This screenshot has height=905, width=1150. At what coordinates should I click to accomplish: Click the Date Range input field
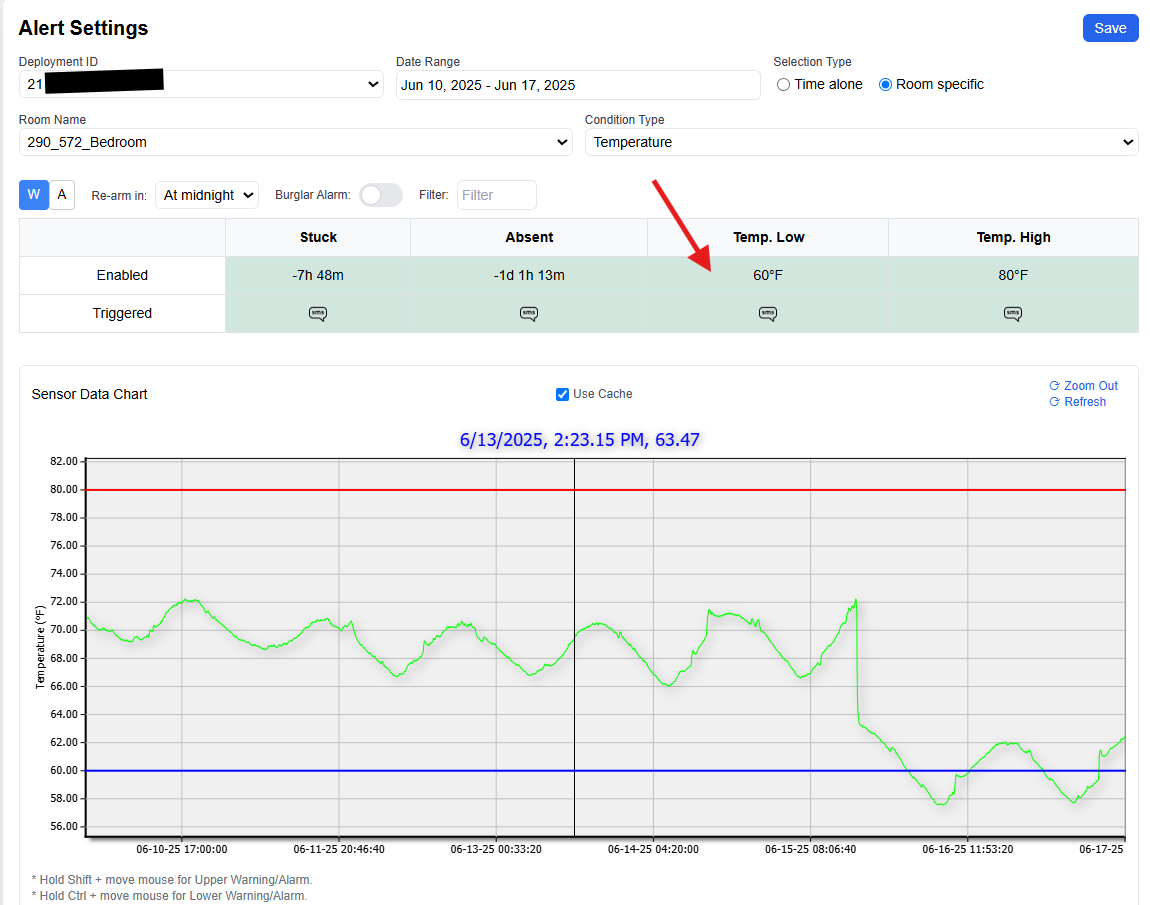577,85
